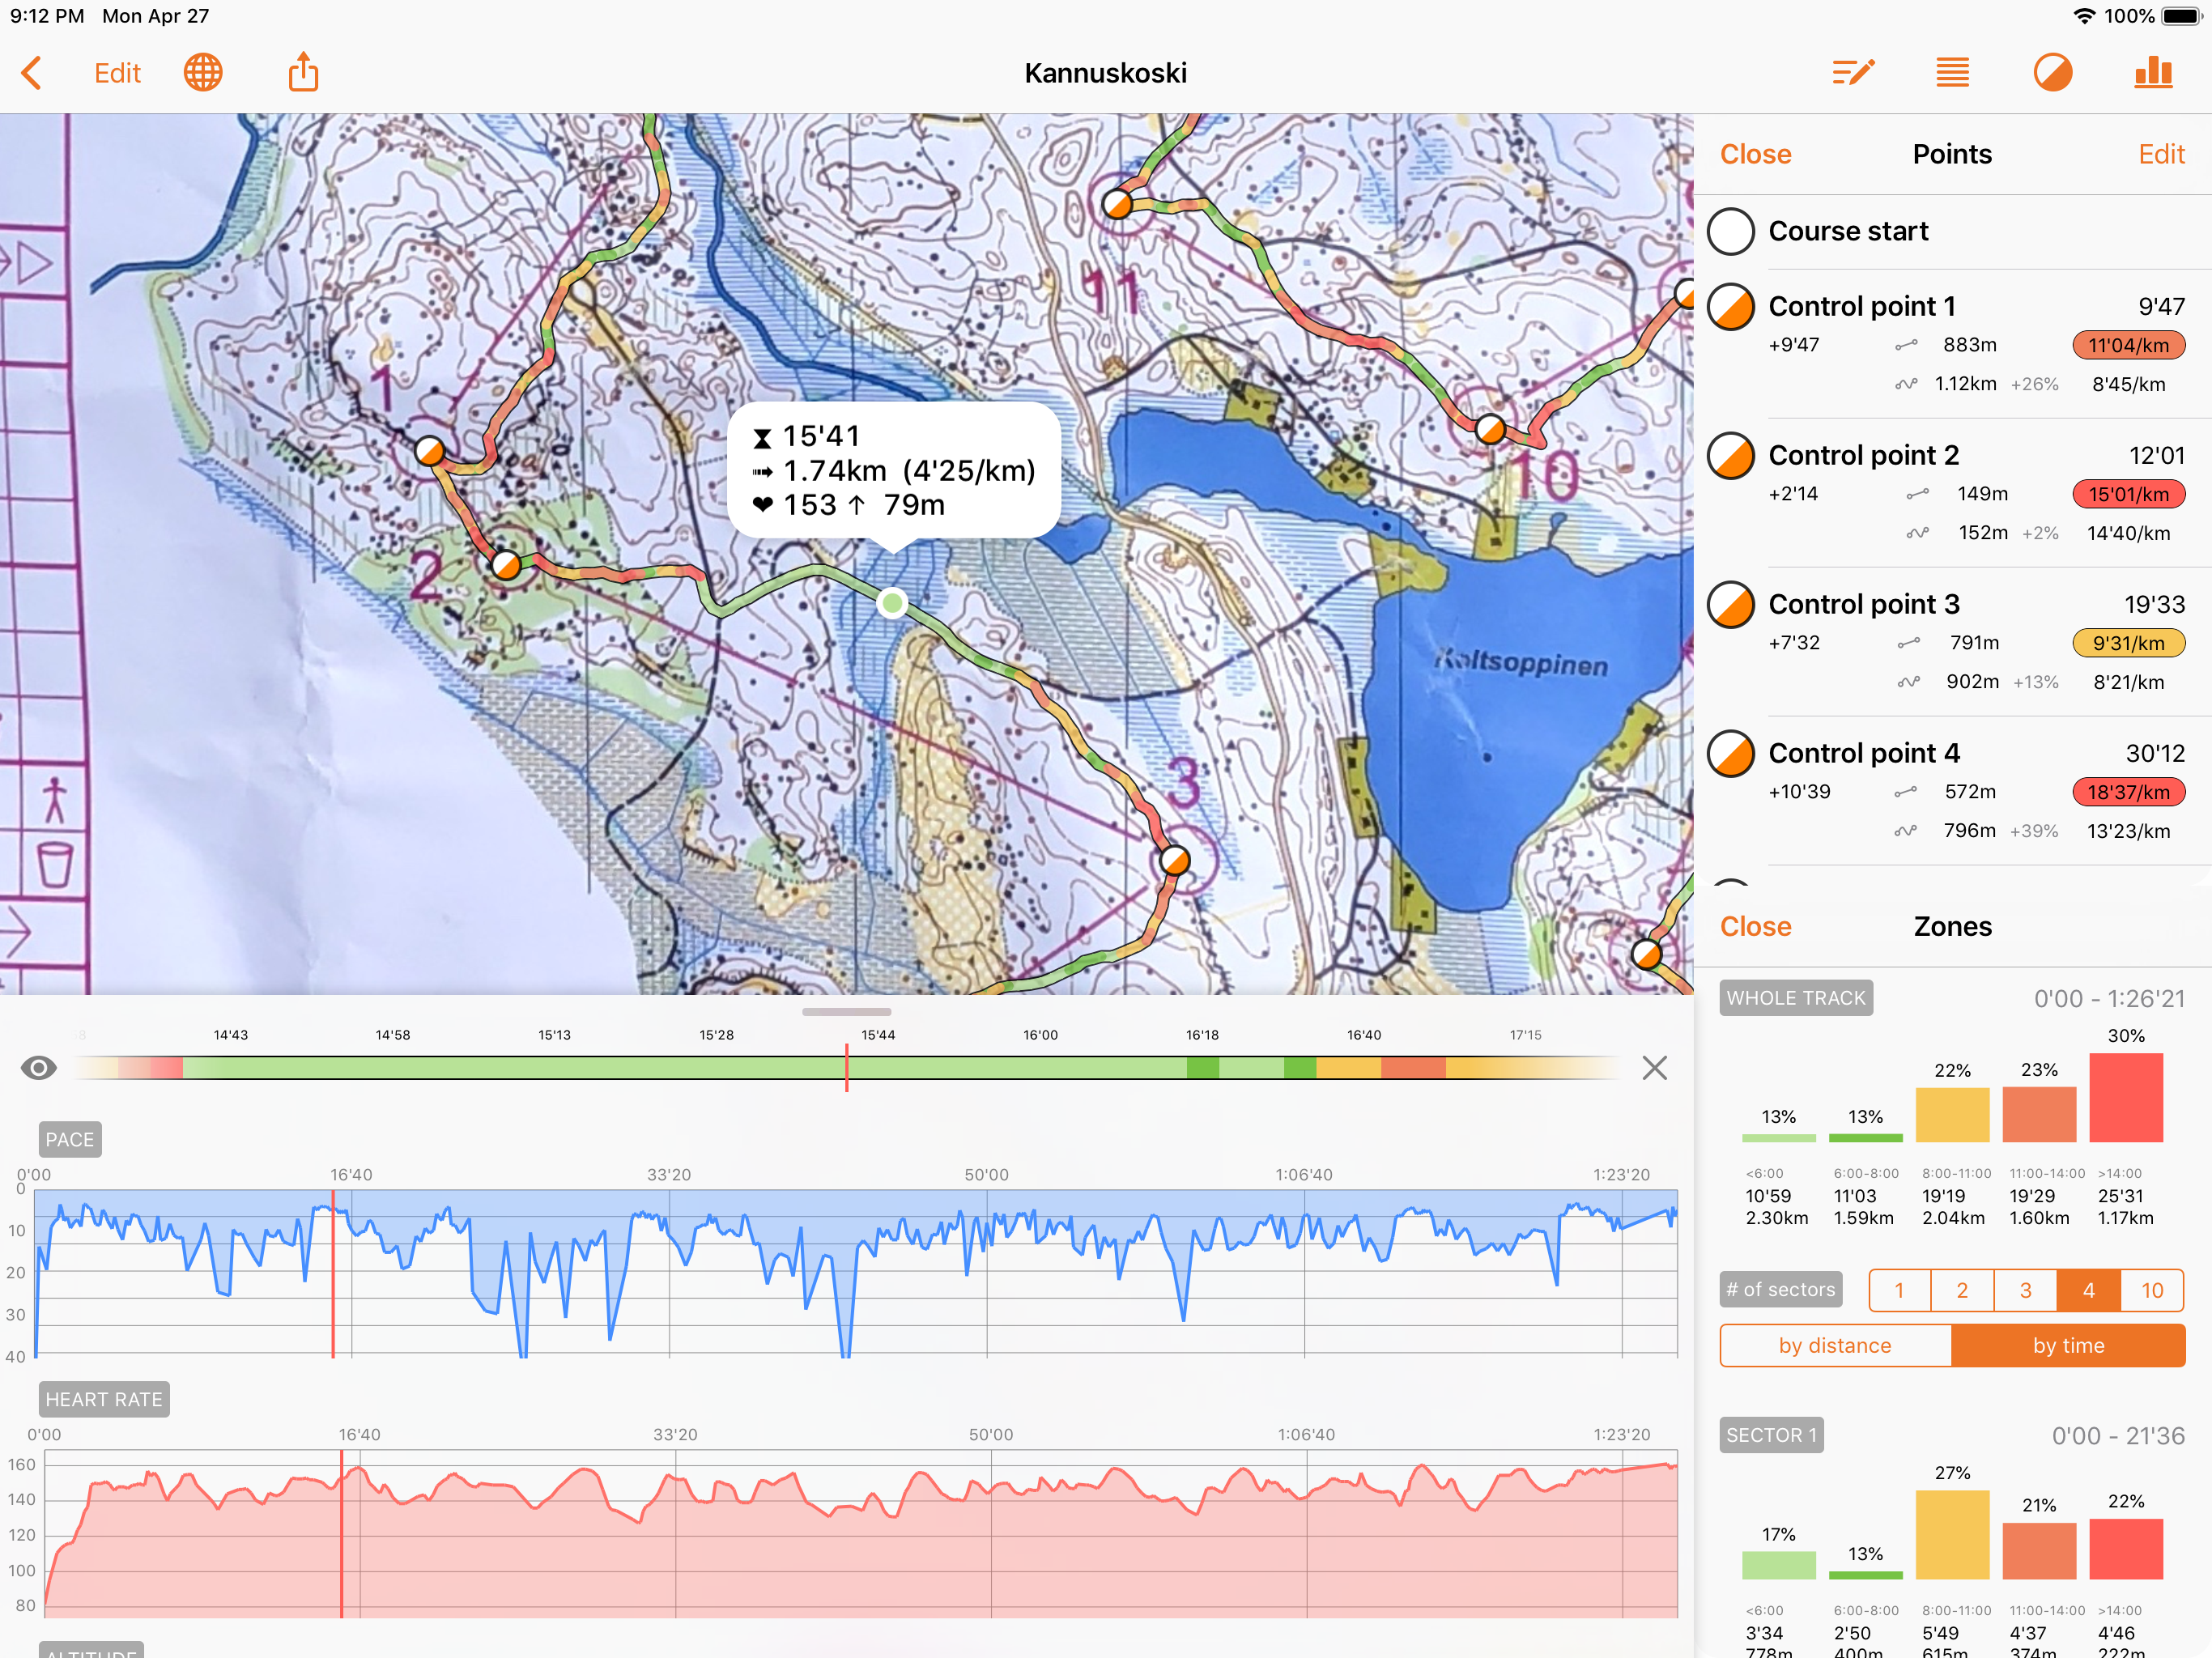Open the globe map icon

[x=203, y=73]
